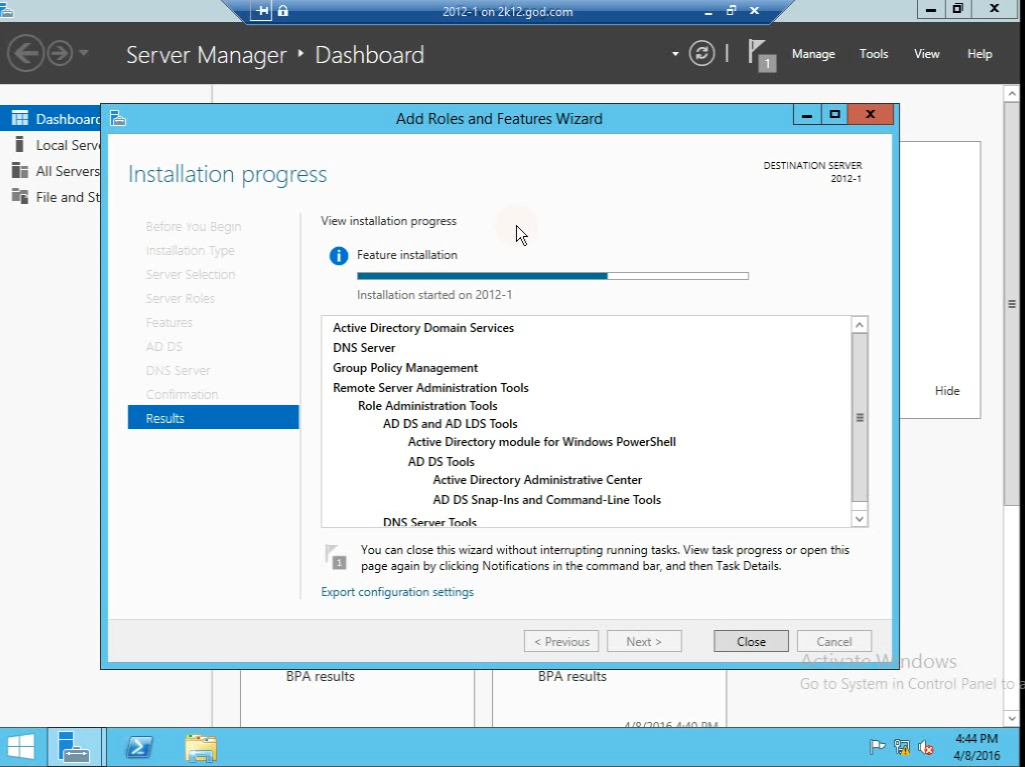Click the Server Manager scrollbar up arrow
This screenshot has width=1025, height=767.
(1013, 94)
